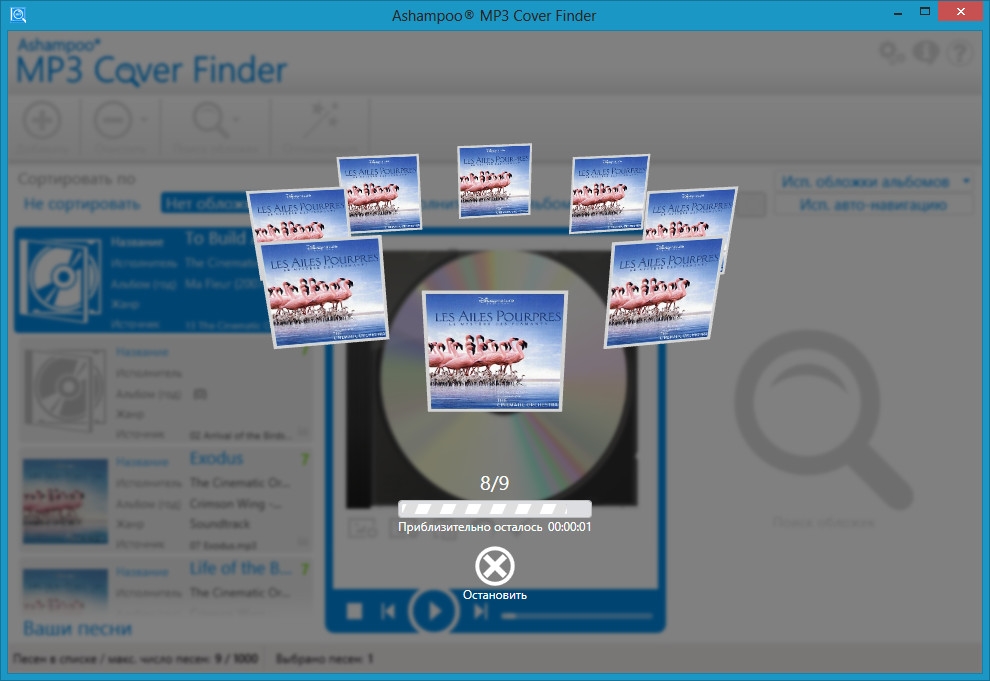The width and height of the screenshot is (990, 681).
Task: Open settings gears icon in header
Action: coord(892,53)
